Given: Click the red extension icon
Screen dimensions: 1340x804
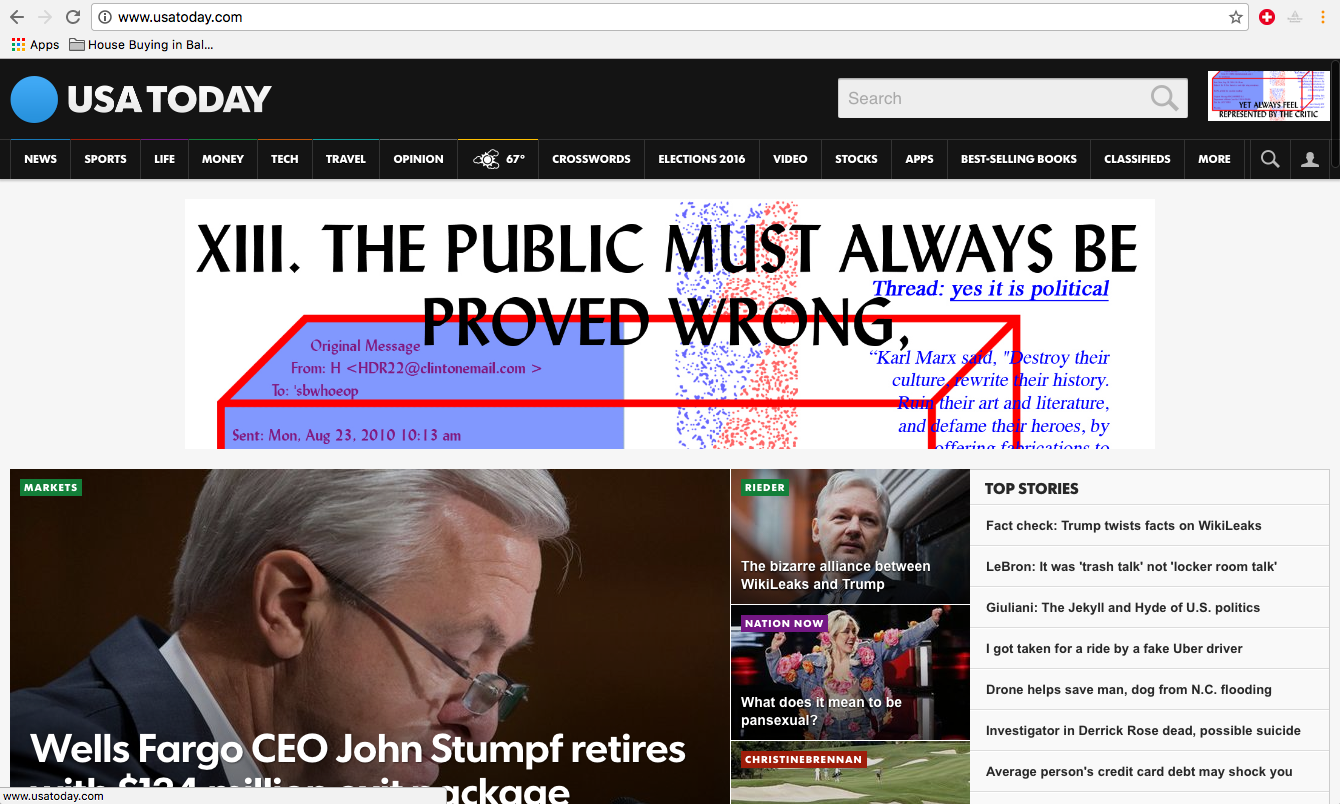Looking at the screenshot, I should pyautogui.click(x=1267, y=17).
